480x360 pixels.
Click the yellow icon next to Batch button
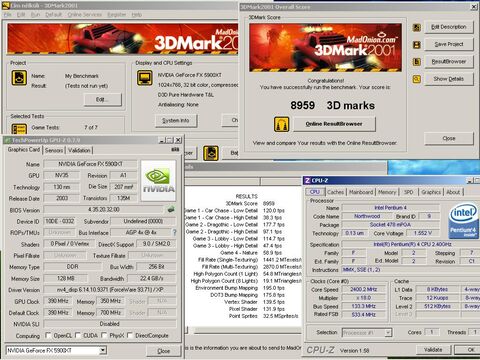coord(211,153)
